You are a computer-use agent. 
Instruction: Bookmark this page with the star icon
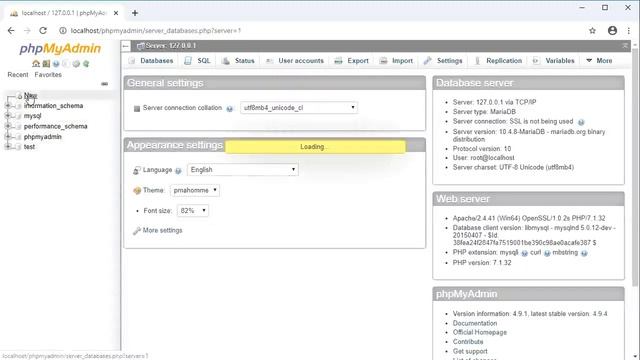click(x=592, y=31)
